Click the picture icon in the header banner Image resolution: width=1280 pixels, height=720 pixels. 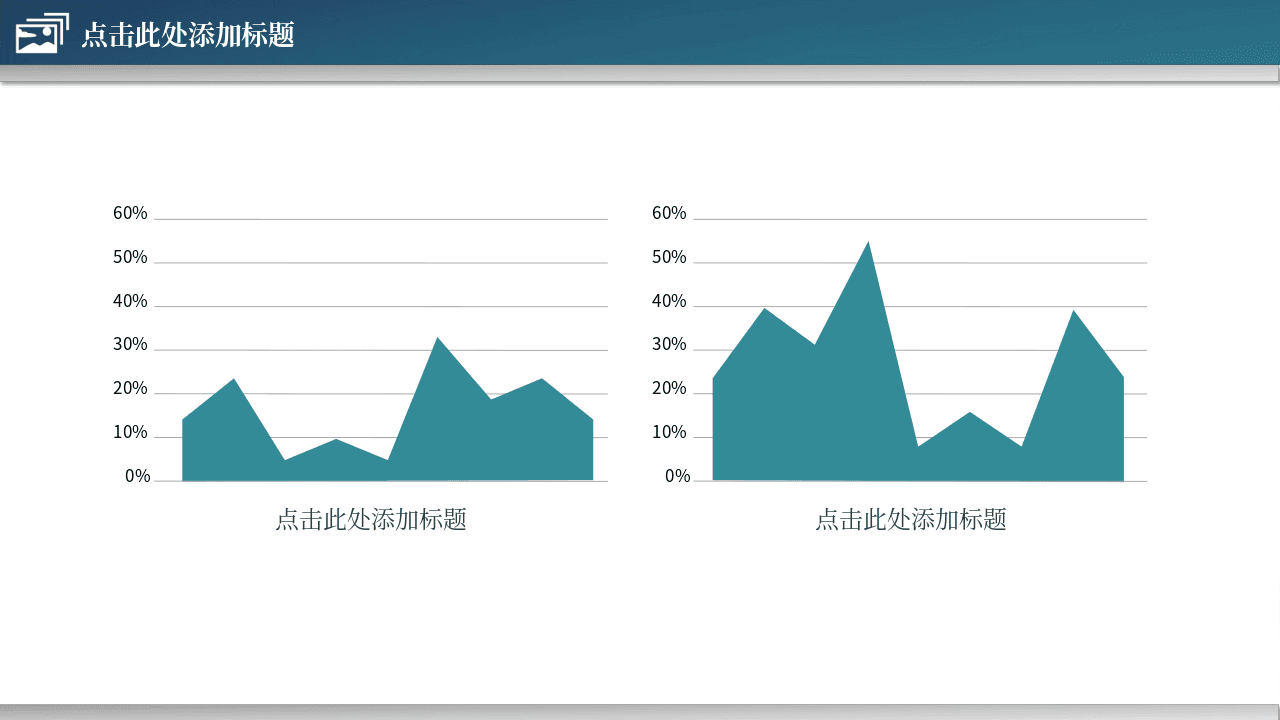42,33
